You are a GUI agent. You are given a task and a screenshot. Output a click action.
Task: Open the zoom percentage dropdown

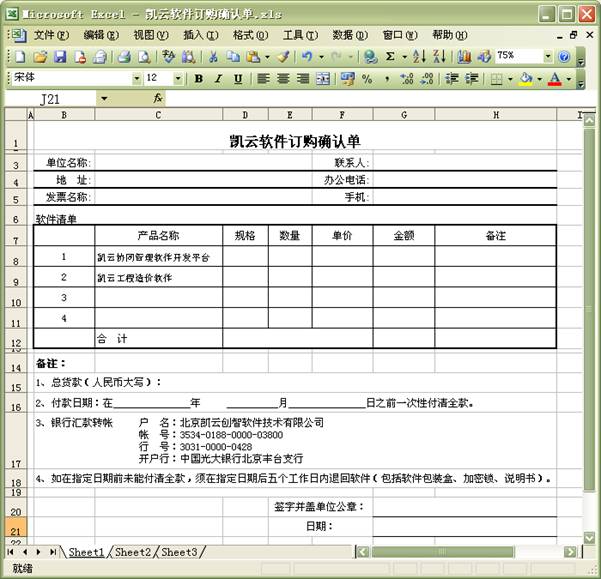[548, 57]
